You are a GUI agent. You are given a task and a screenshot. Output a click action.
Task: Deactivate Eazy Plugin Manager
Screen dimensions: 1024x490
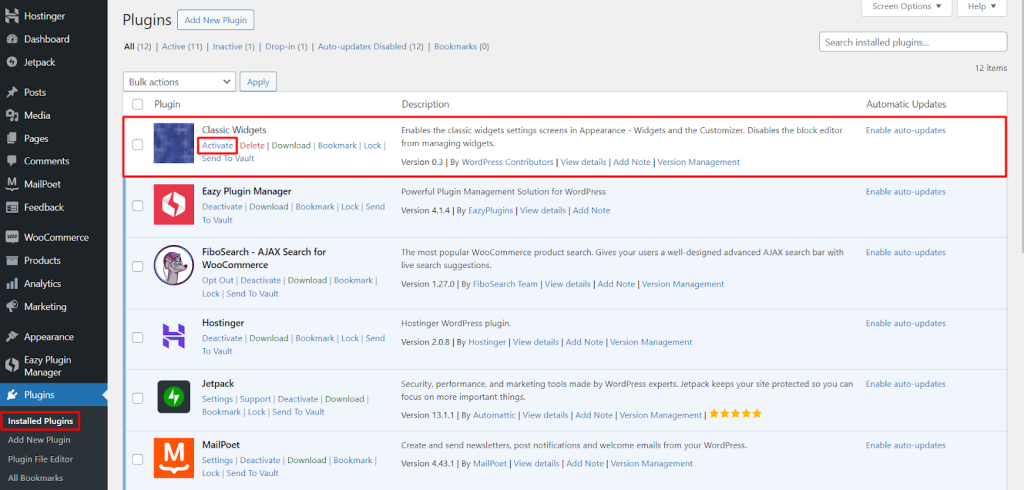[x=222, y=206]
